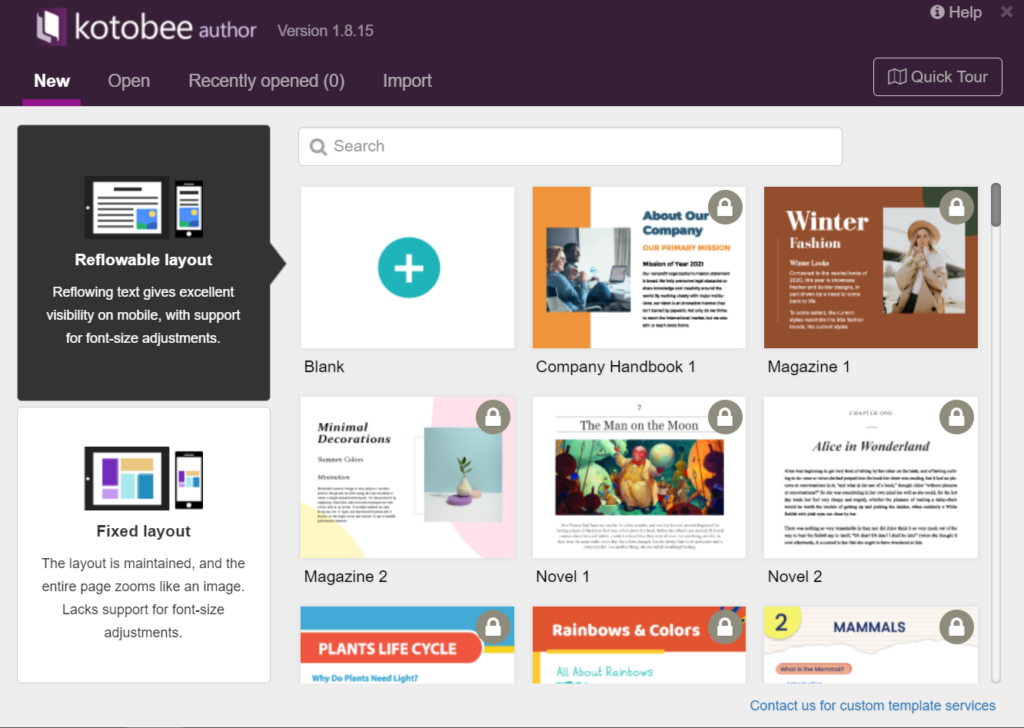Click the lock icon on Magazine 1 template
The width and height of the screenshot is (1024, 728).
tap(956, 206)
